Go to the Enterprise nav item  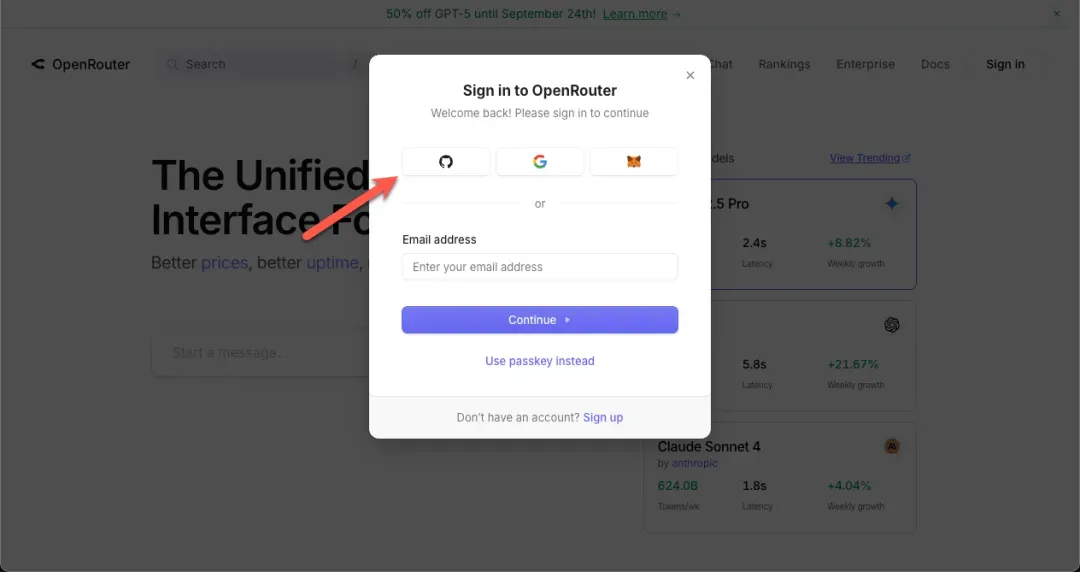[x=866, y=64]
